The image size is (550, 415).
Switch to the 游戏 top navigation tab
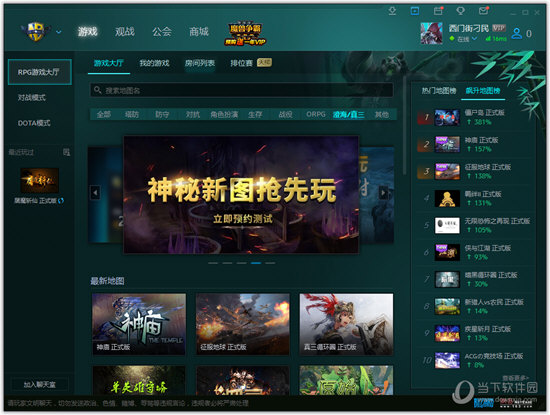88,32
